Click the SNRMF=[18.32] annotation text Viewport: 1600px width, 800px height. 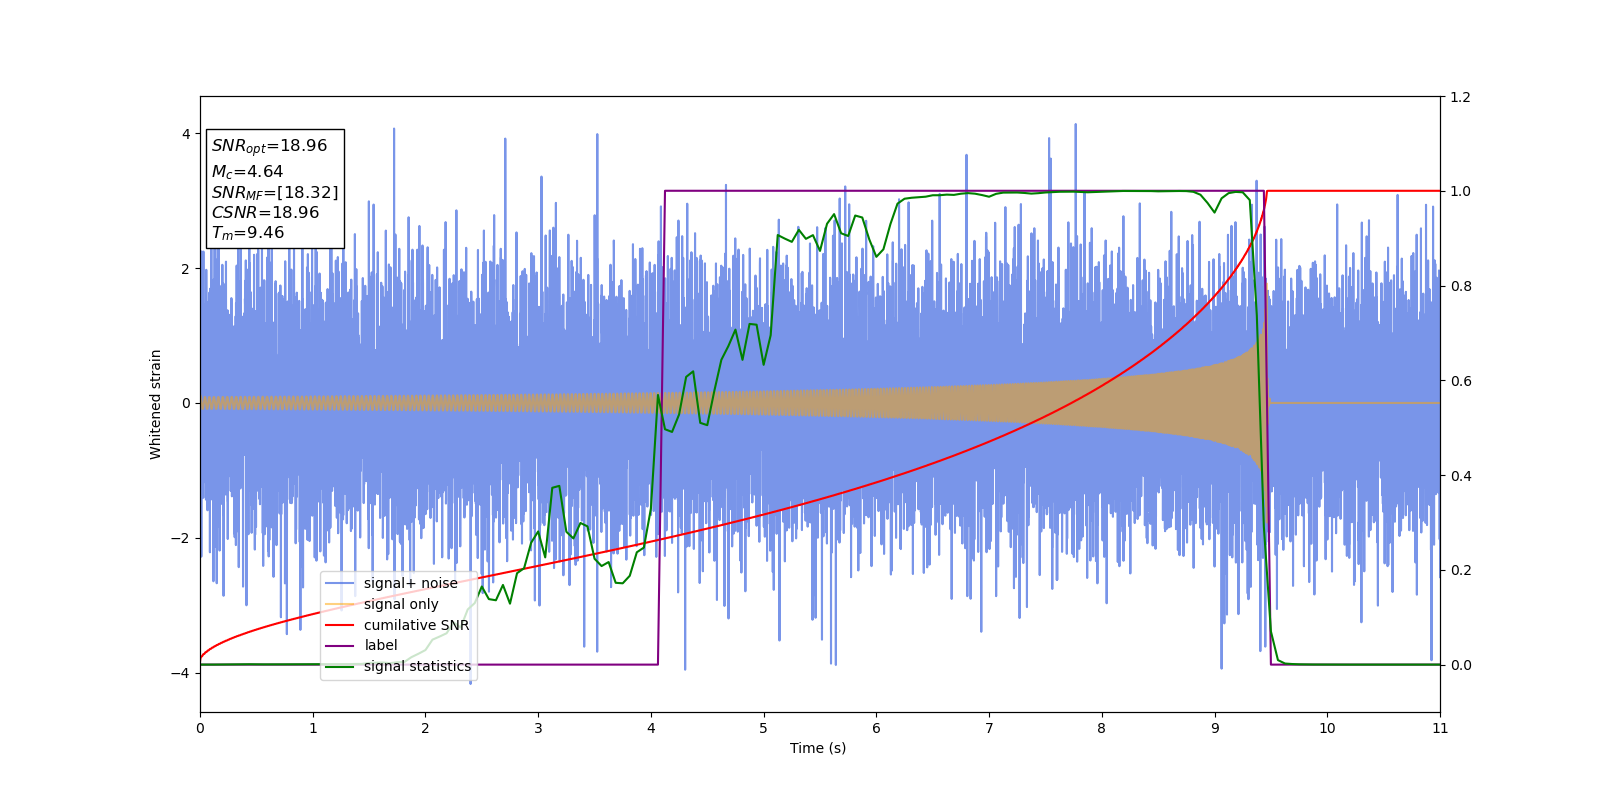point(275,193)
